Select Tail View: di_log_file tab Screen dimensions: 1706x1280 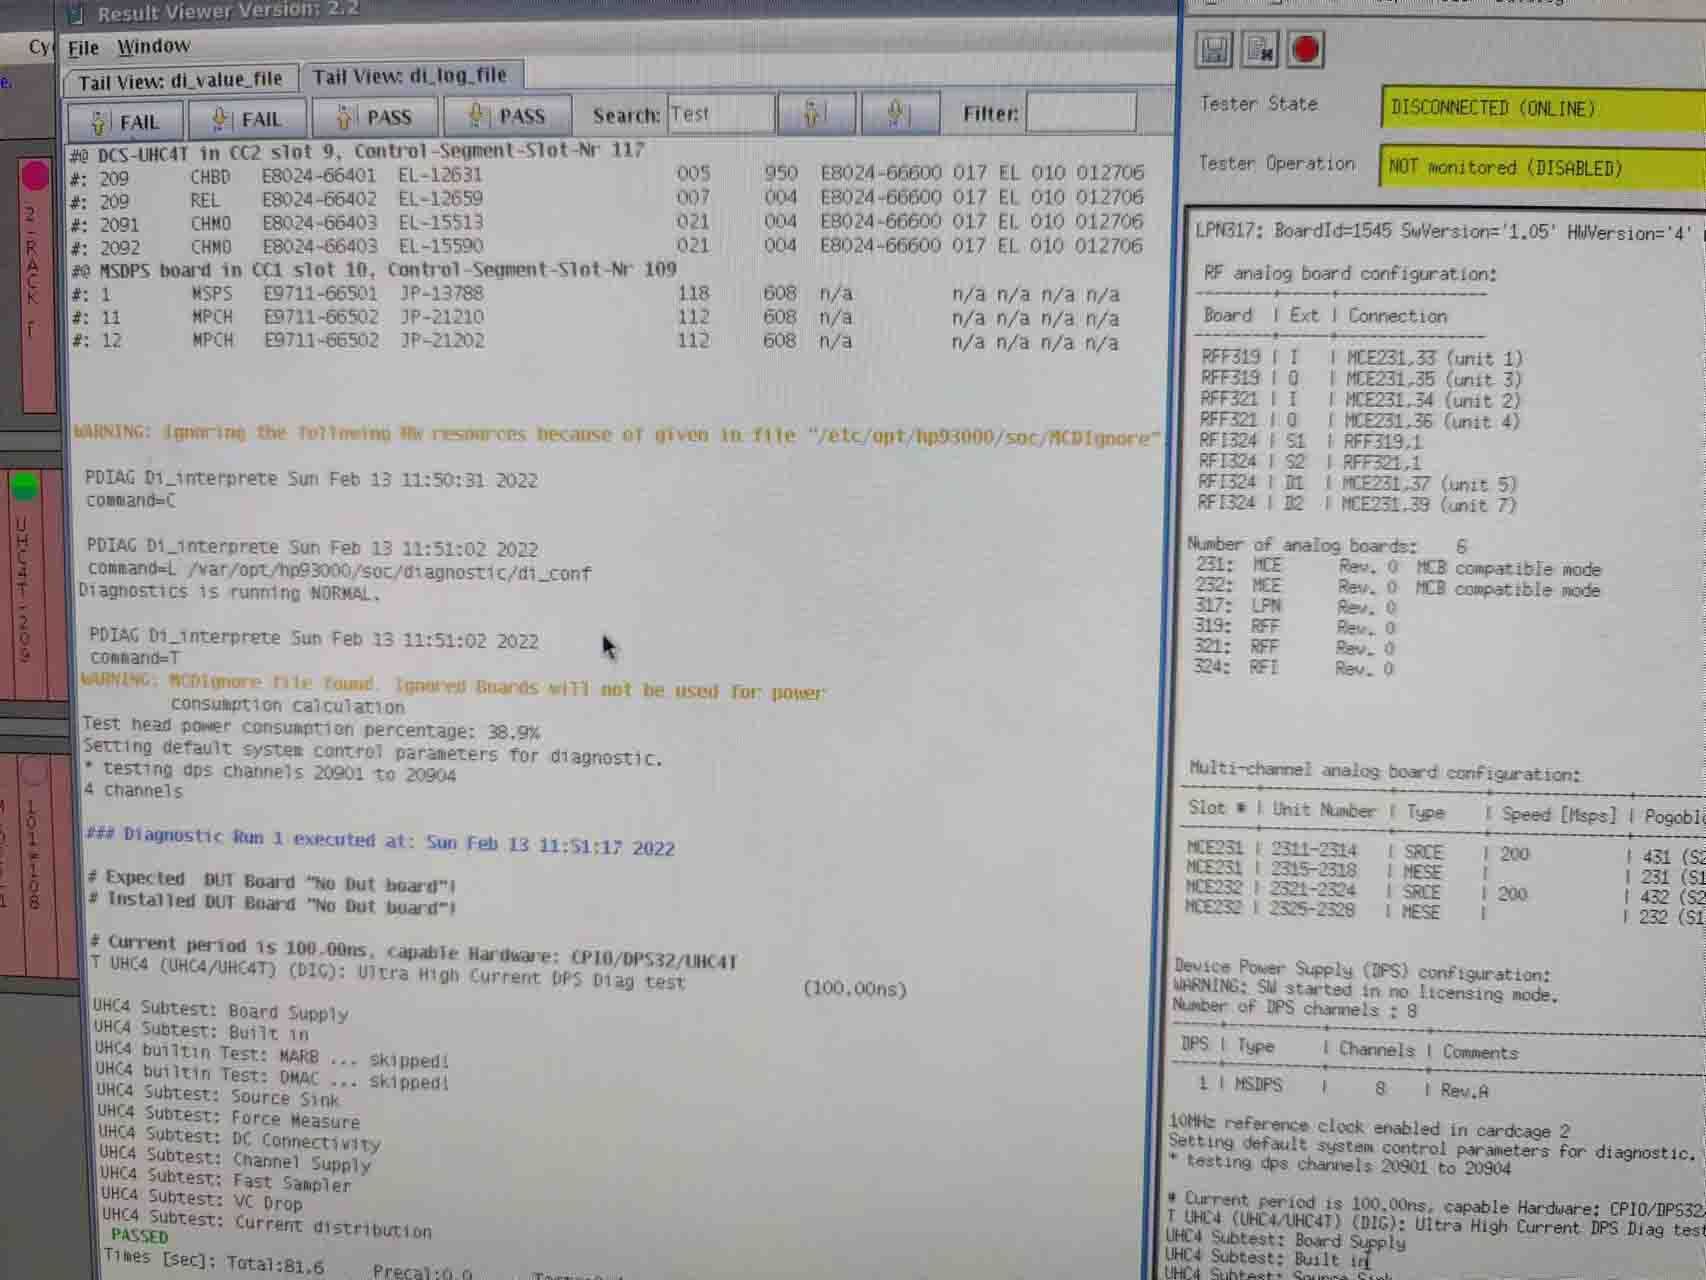410,76
